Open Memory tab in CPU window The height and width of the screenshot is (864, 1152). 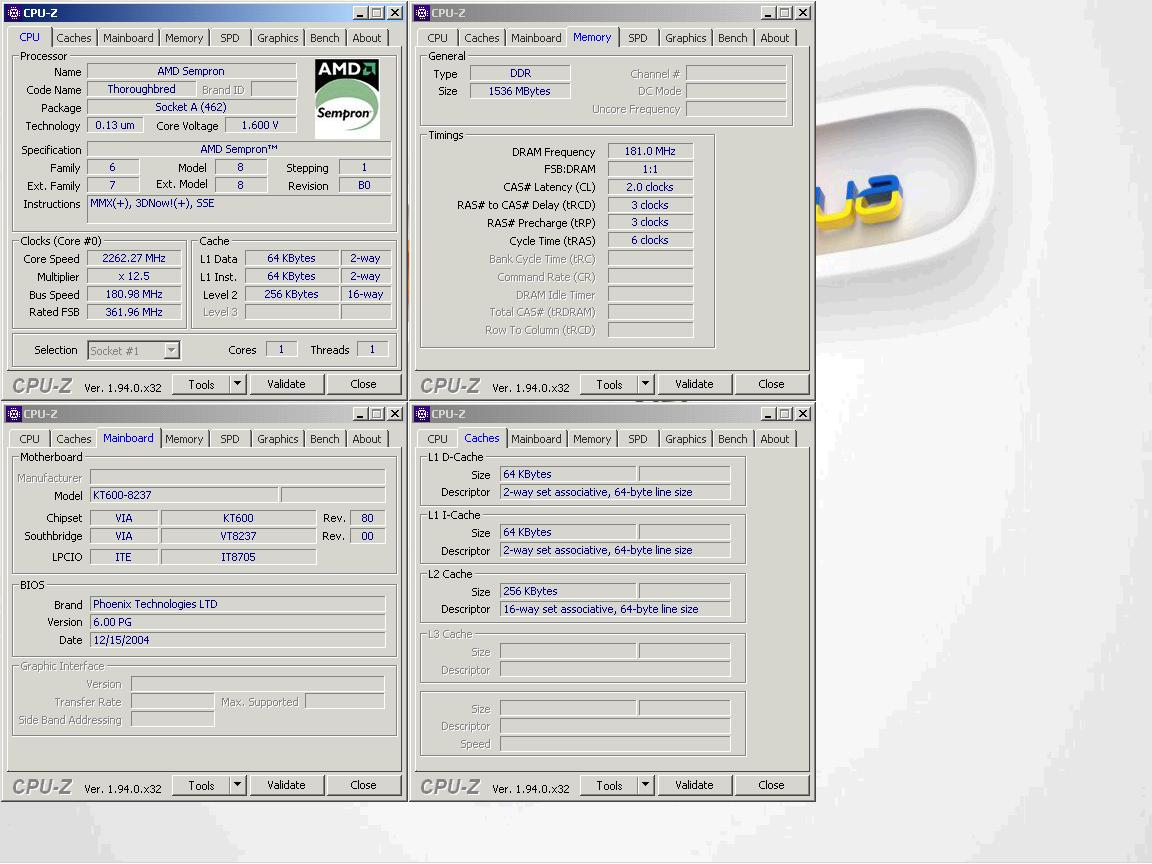184,38
